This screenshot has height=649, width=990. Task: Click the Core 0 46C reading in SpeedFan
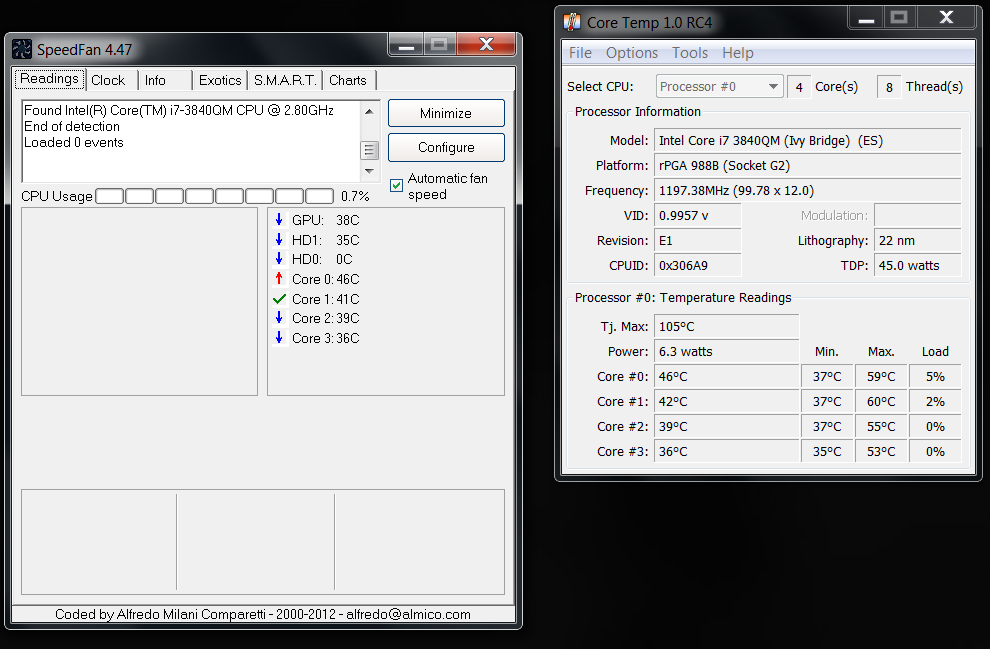pos(325,279)
